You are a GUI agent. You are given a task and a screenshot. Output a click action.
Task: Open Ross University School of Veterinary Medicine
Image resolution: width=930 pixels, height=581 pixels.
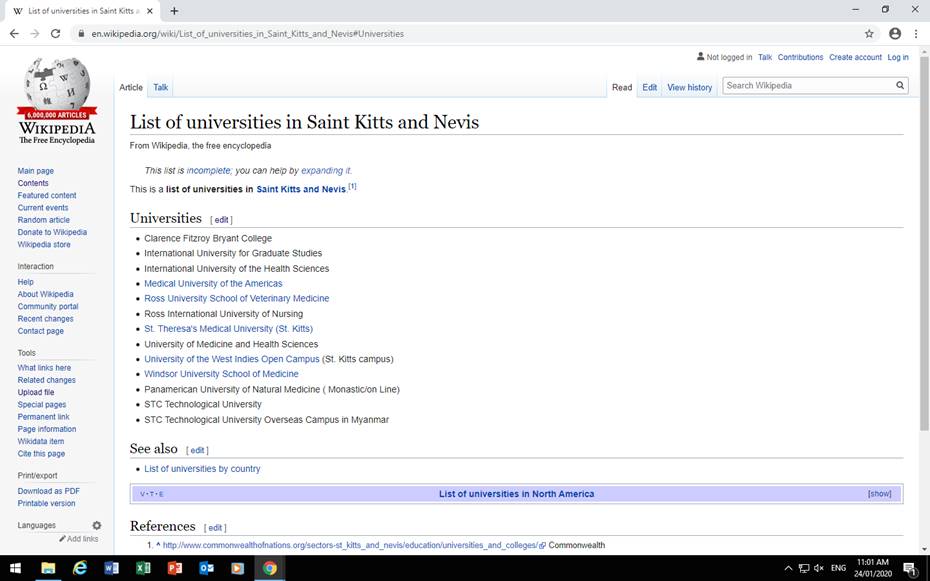tap(237, 298)
